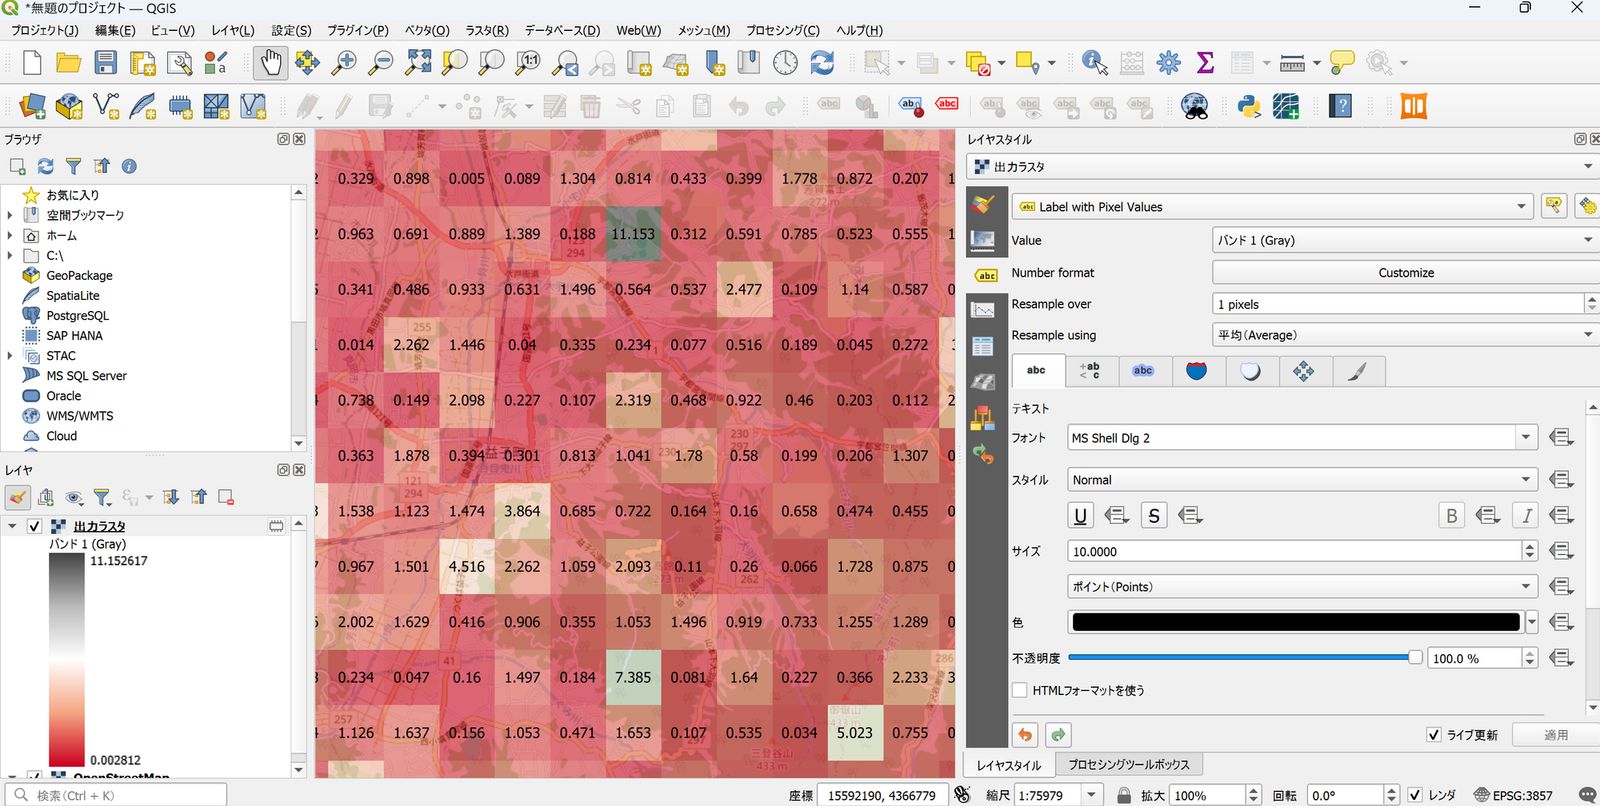Click the Save Project floppy icon
This screenshot has width=1600, height=806.
[106, 63]
